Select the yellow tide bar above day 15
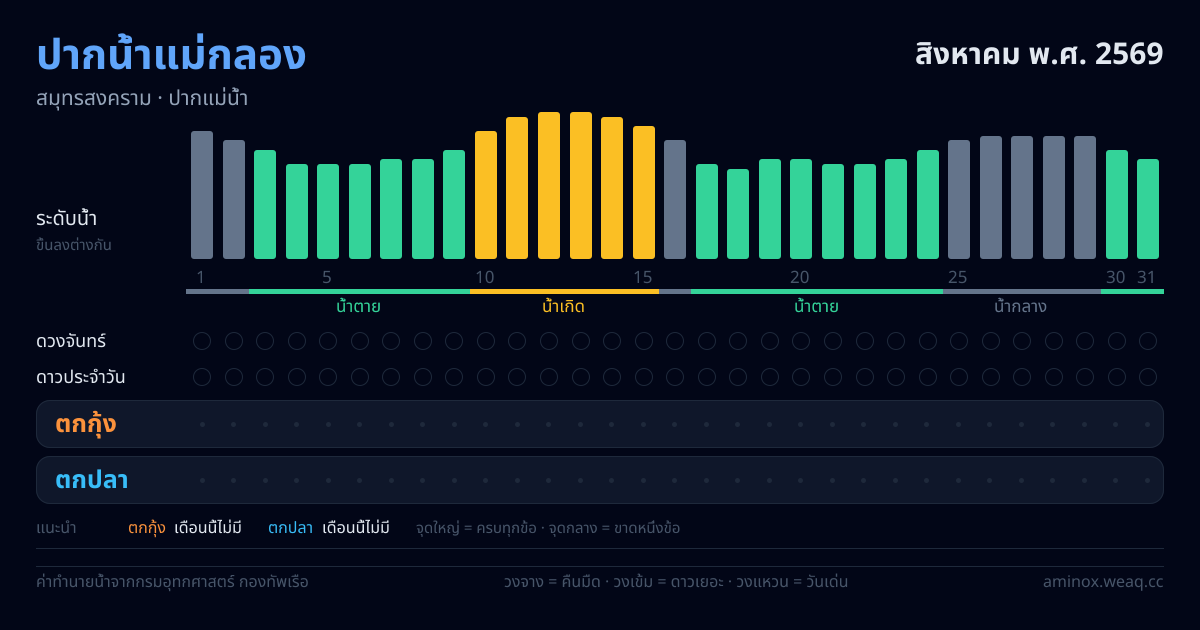Viewport: 1200px width, 630px height. [x=644, y=192]
